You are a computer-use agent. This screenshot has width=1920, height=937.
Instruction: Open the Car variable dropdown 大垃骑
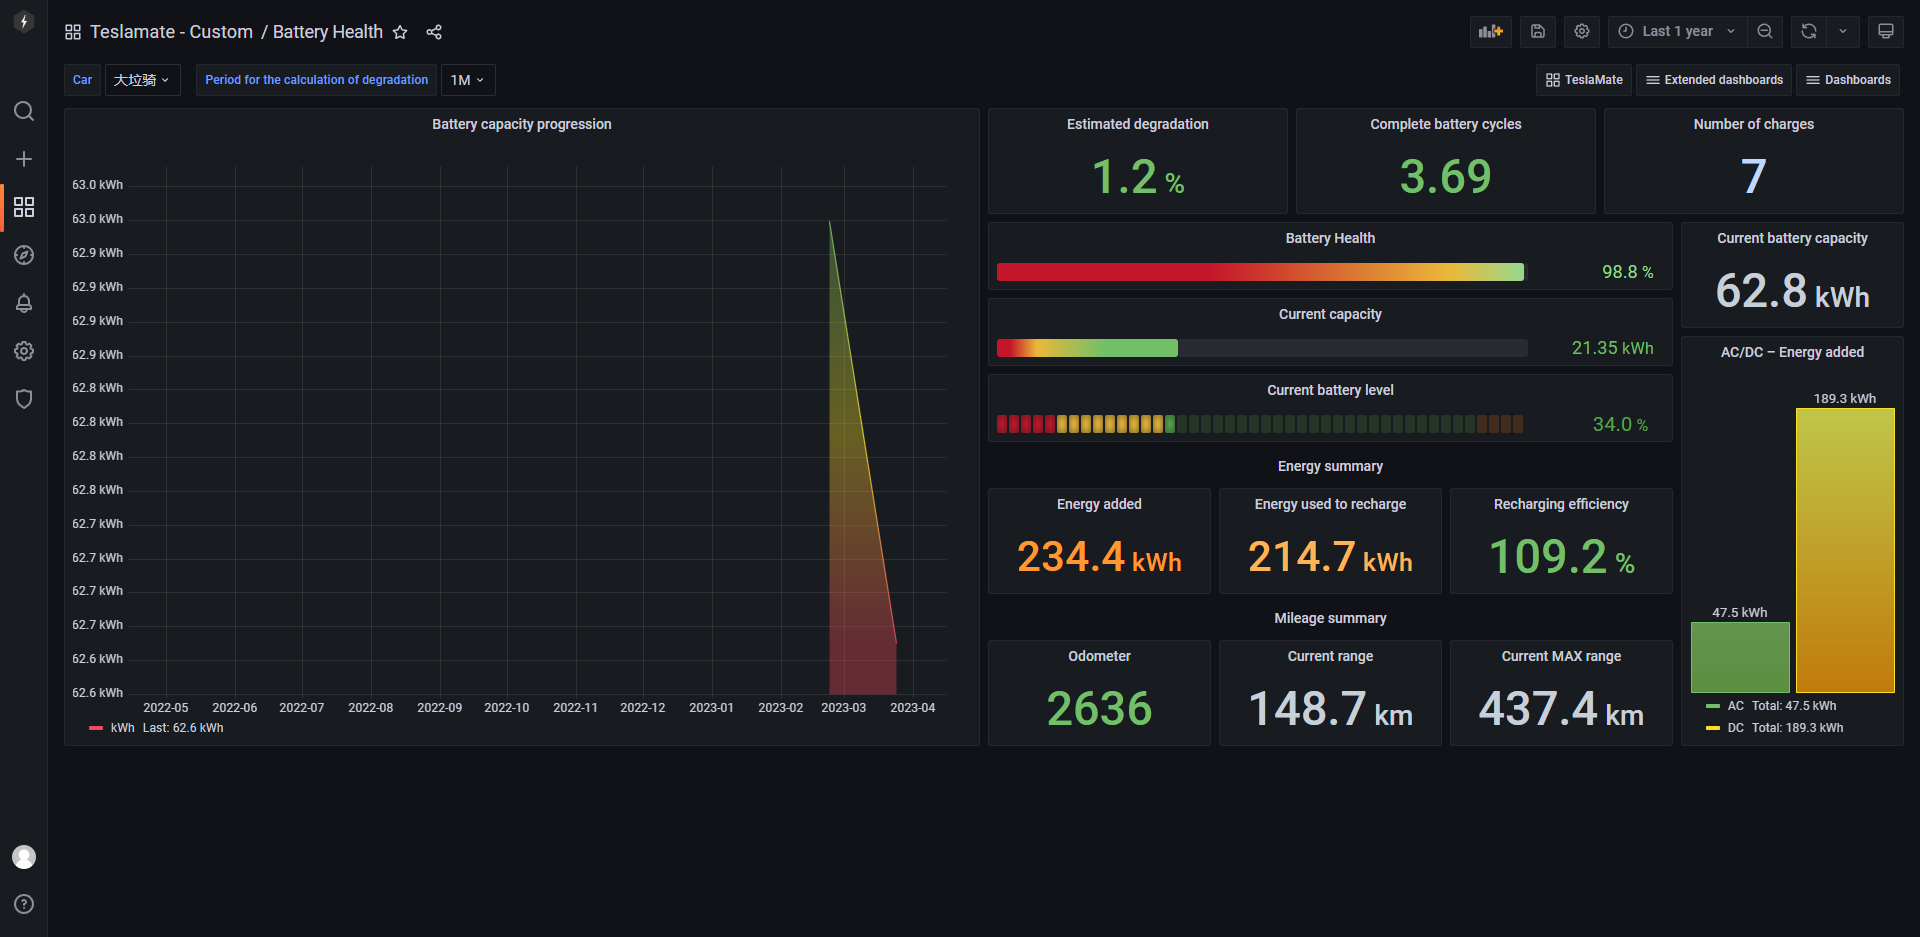[142, 80]
